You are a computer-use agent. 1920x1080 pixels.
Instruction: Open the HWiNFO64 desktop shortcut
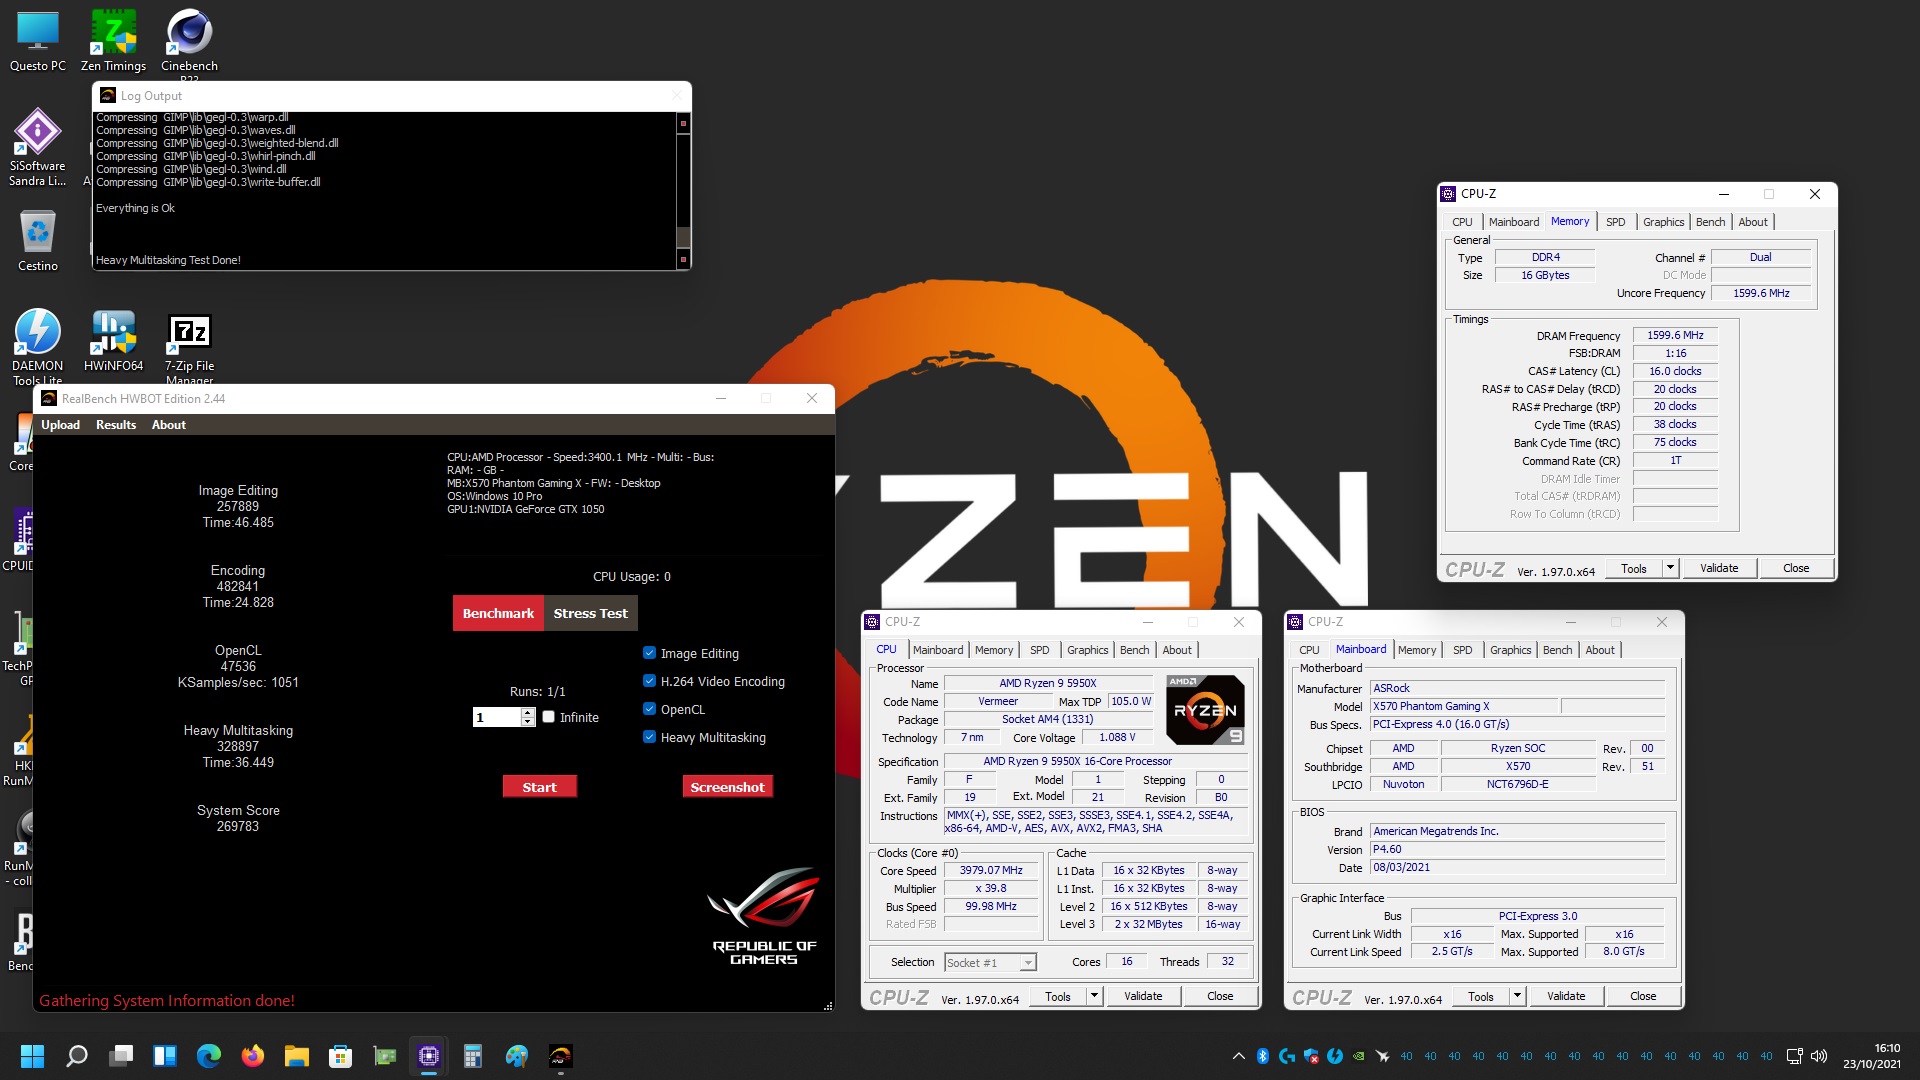tap(113, 341)
